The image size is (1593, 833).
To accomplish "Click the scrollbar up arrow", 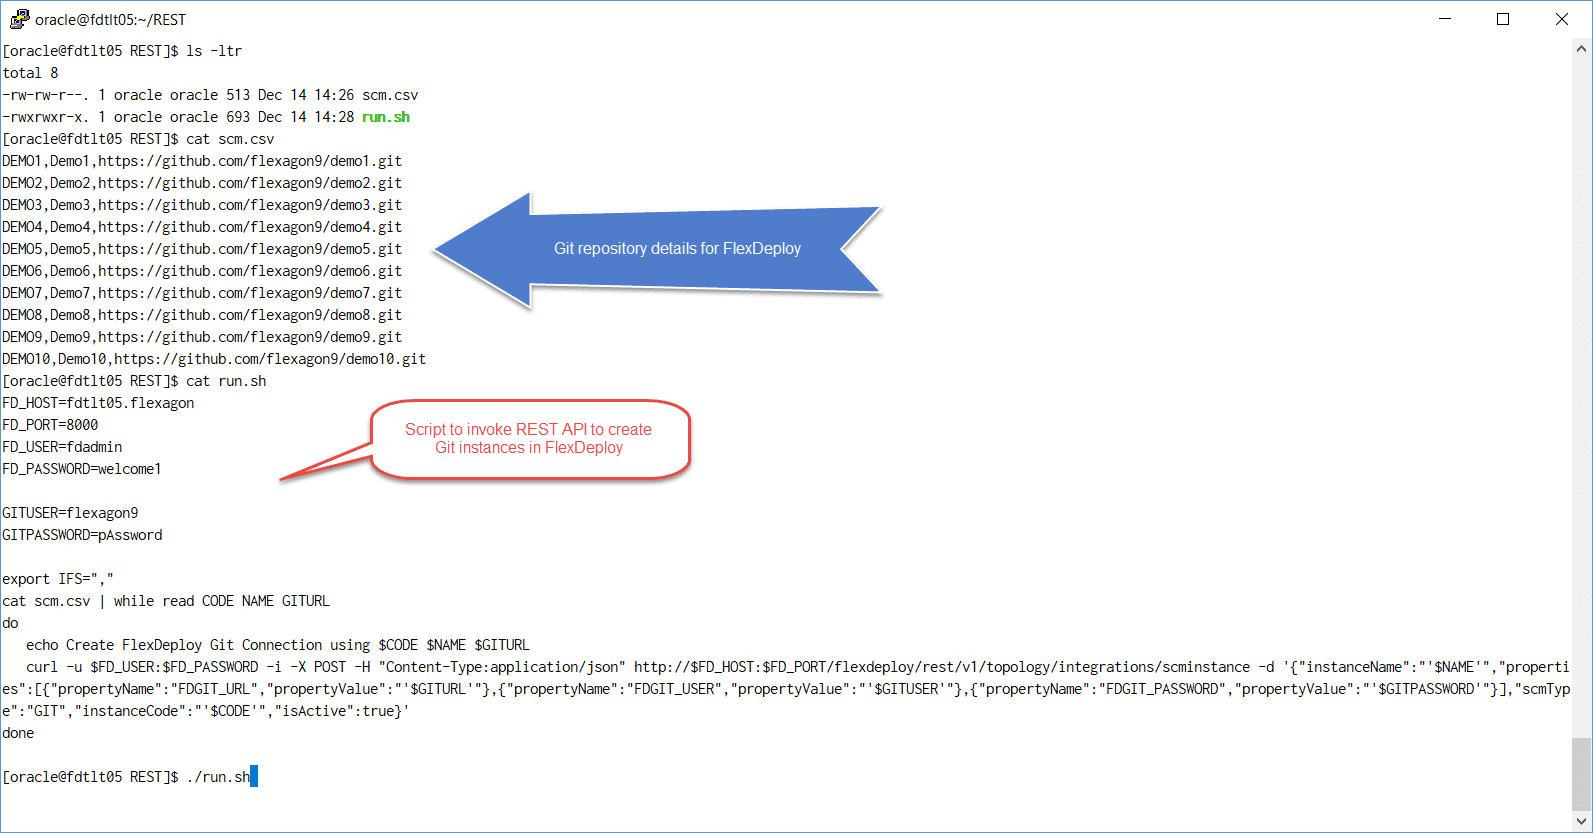I will (x=1582, y=48).
